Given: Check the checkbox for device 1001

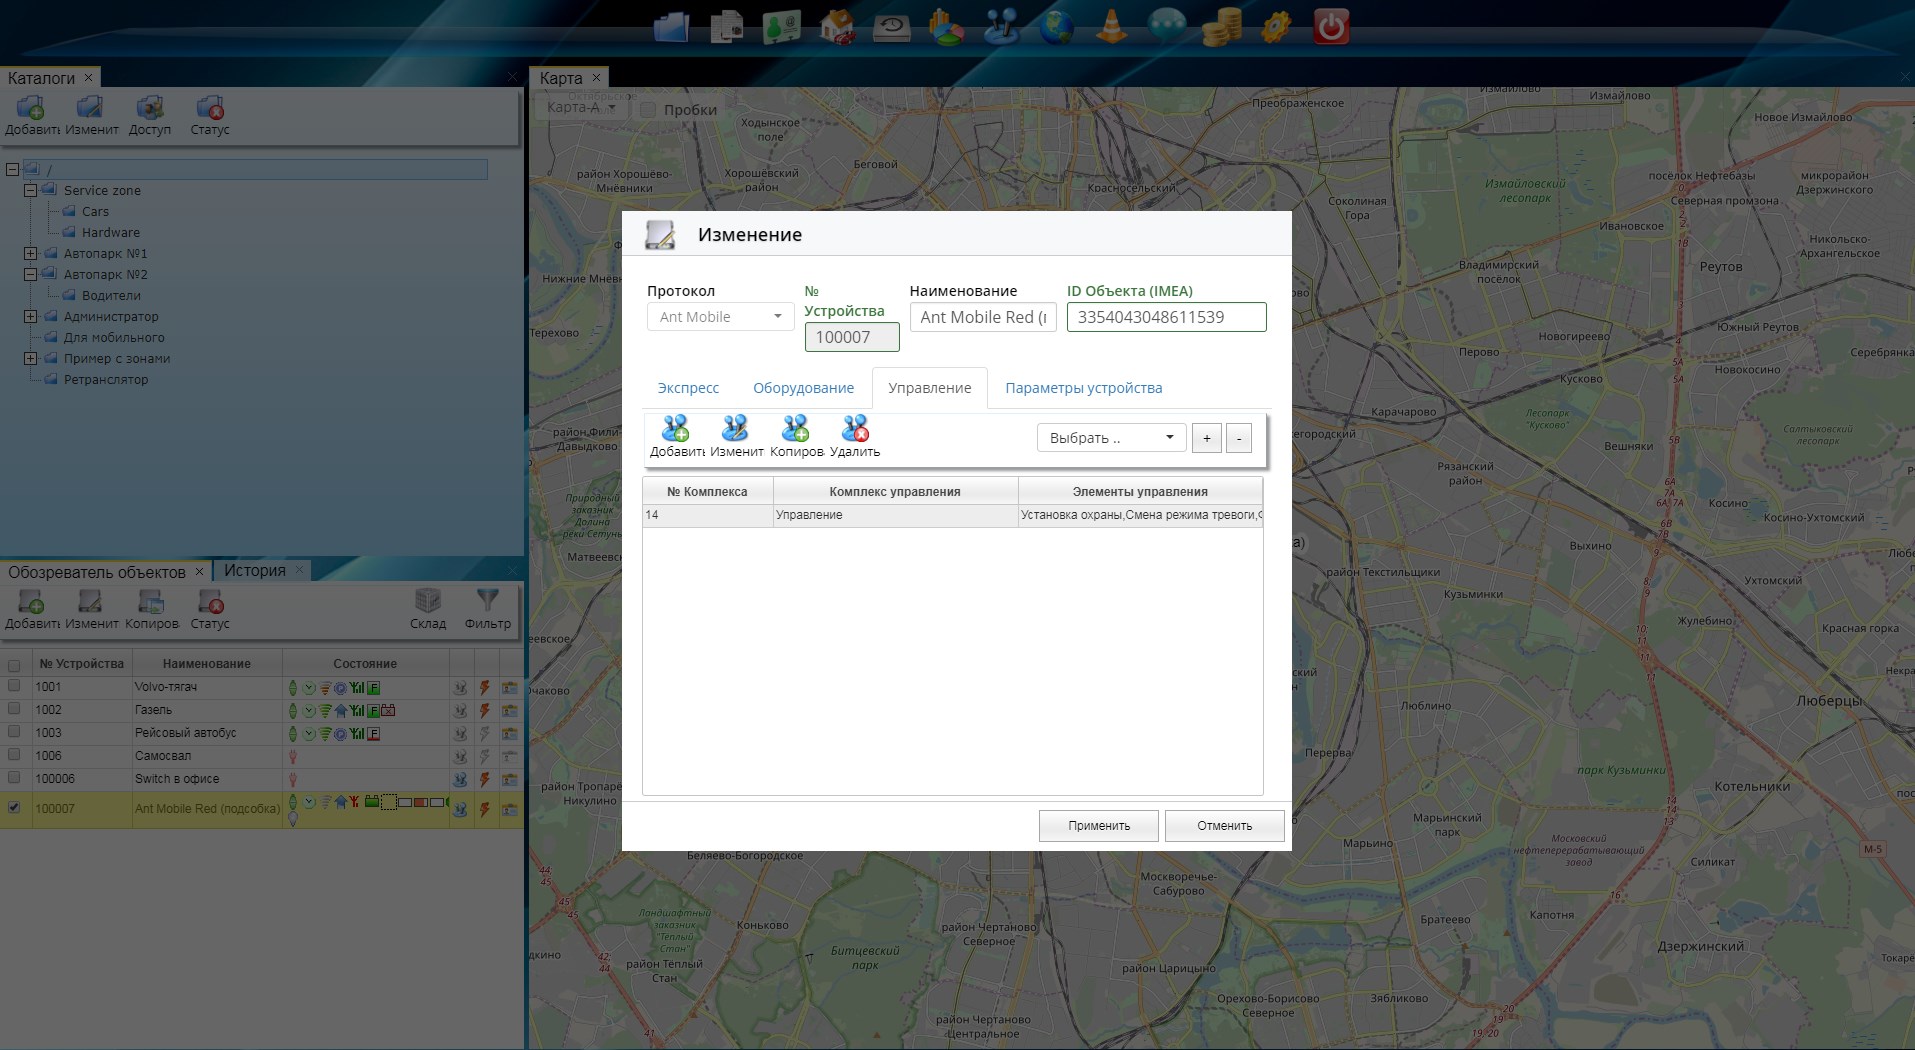Looking at the screenshot, I should pos(14,686).
